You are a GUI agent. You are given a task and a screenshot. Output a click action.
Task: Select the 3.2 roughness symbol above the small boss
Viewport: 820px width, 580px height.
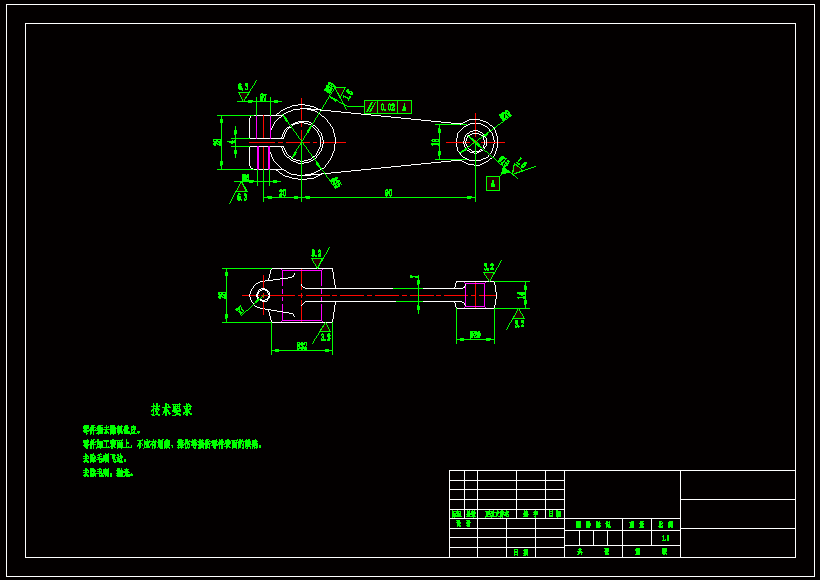click(491, 270)
